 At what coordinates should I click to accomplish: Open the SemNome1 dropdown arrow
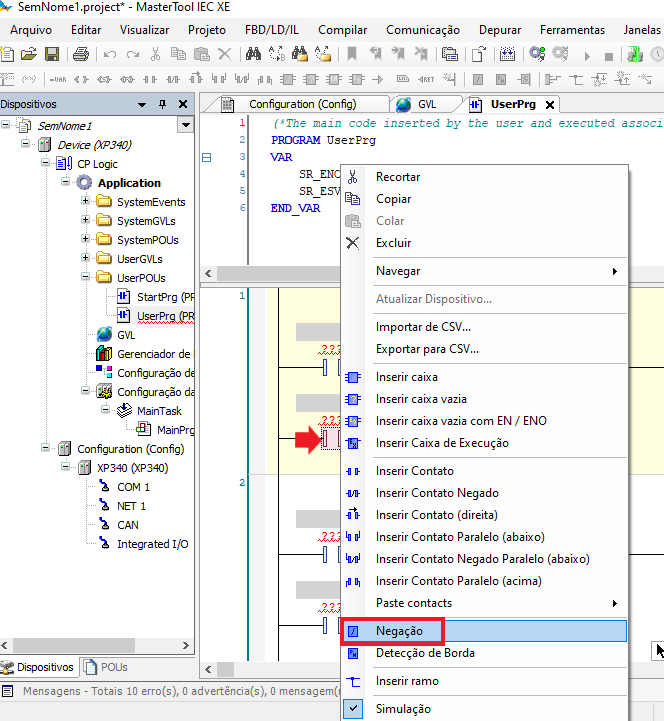pos(185,125)
